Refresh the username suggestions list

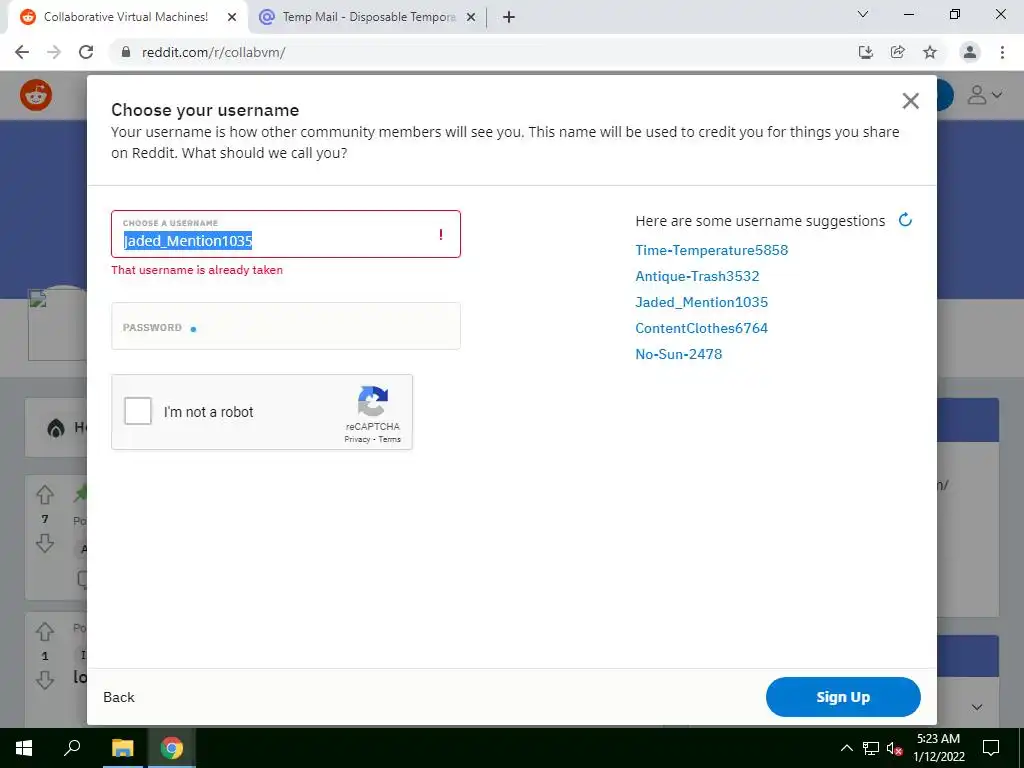[x=905, y=220]
